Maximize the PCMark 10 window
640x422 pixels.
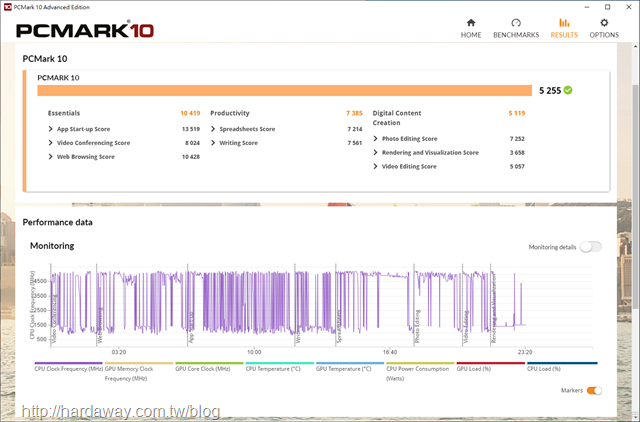(607, 7)
